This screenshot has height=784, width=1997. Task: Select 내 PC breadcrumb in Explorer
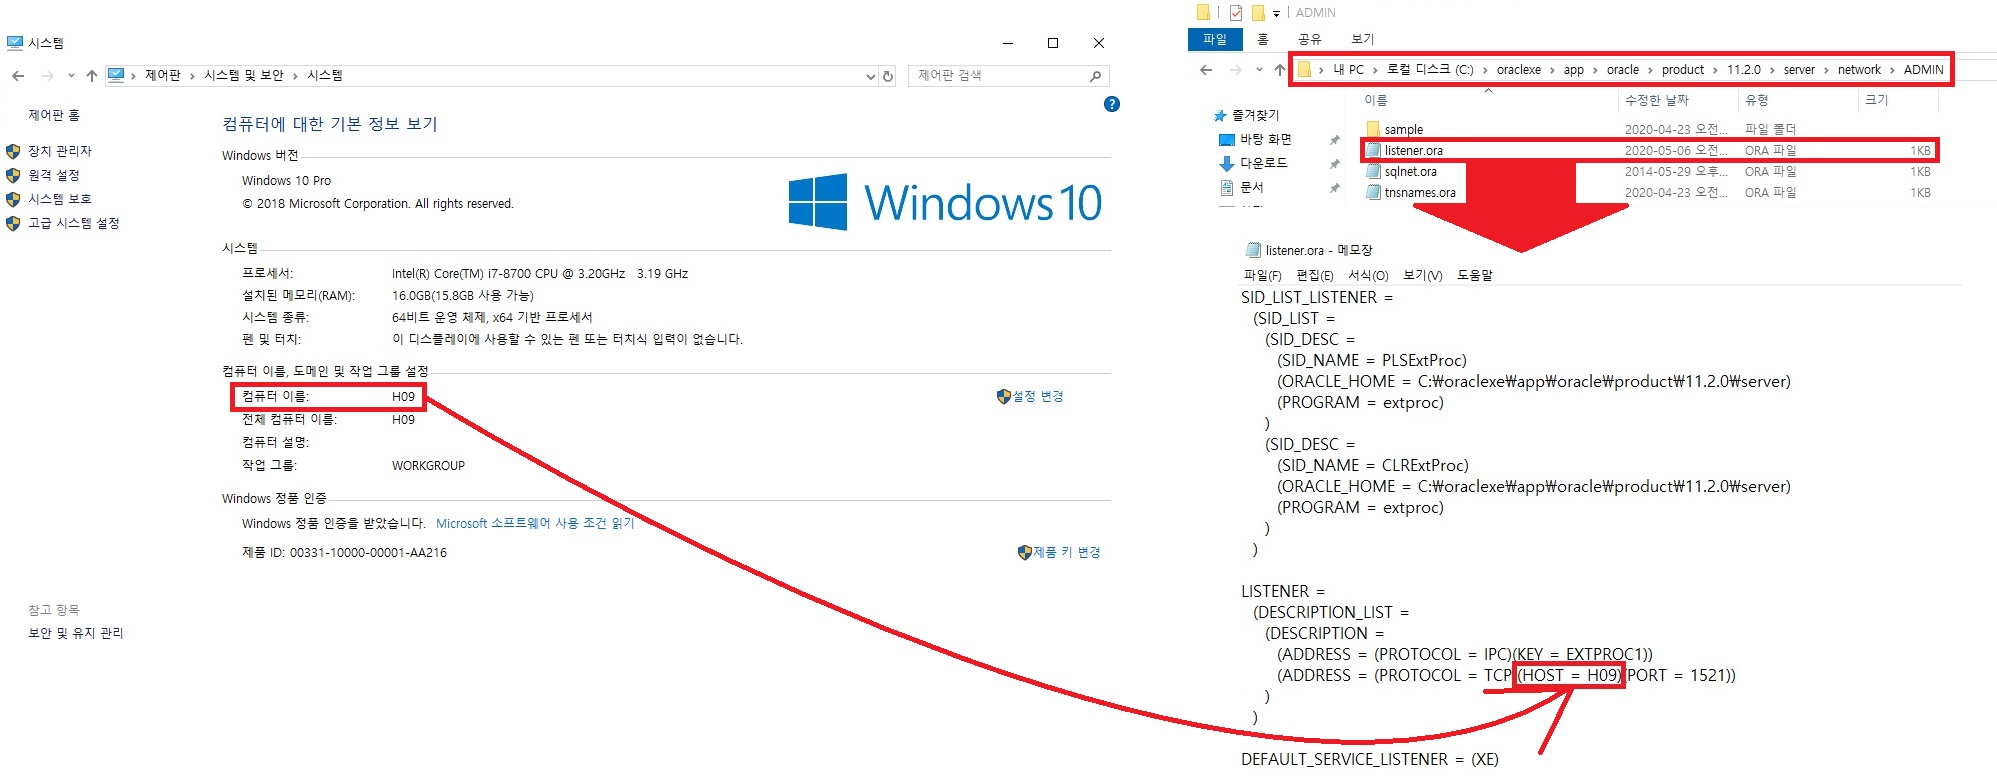pyautogui.click(x=1348, y=70)
